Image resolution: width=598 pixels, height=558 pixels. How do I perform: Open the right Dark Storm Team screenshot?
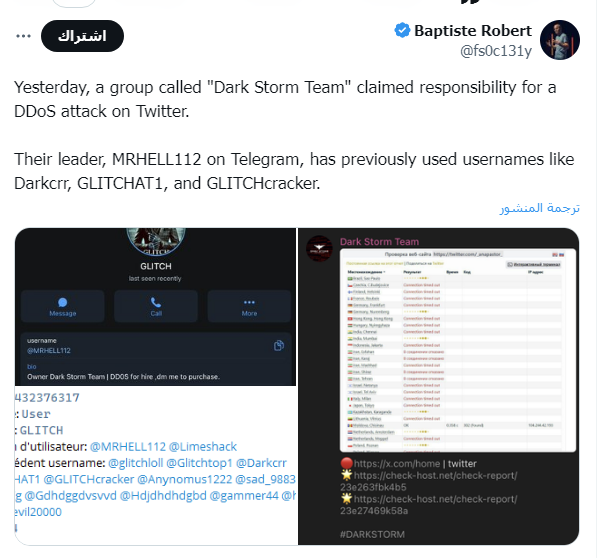tap(439, 386)
